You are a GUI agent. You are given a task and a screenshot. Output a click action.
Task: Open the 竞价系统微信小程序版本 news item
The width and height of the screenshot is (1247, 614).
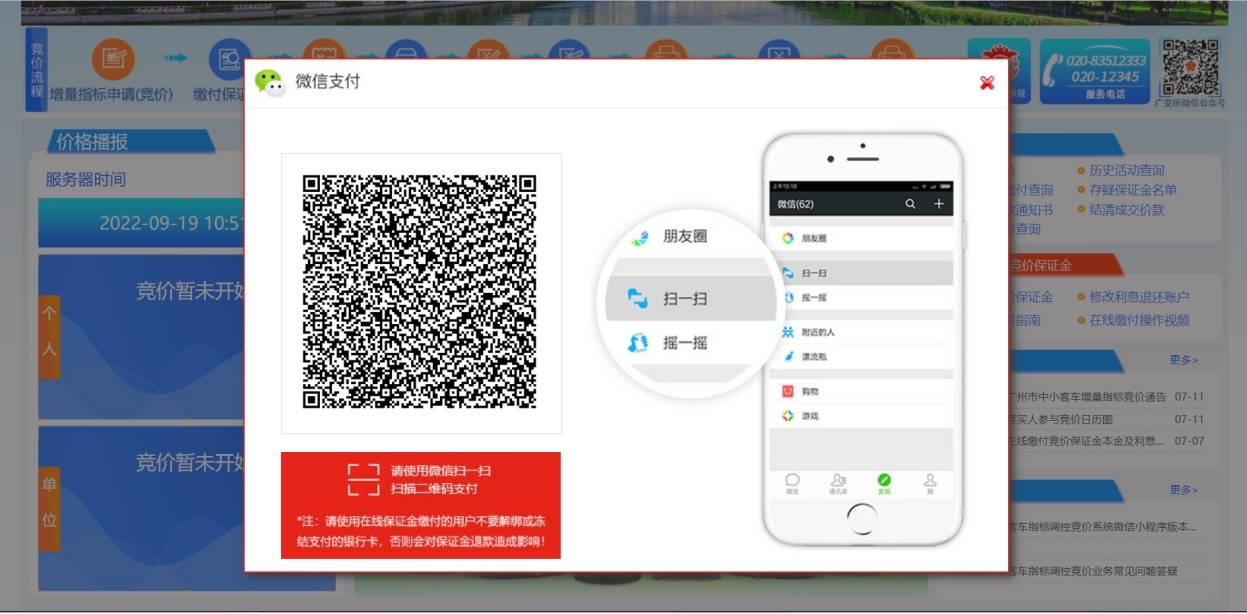1103,527
